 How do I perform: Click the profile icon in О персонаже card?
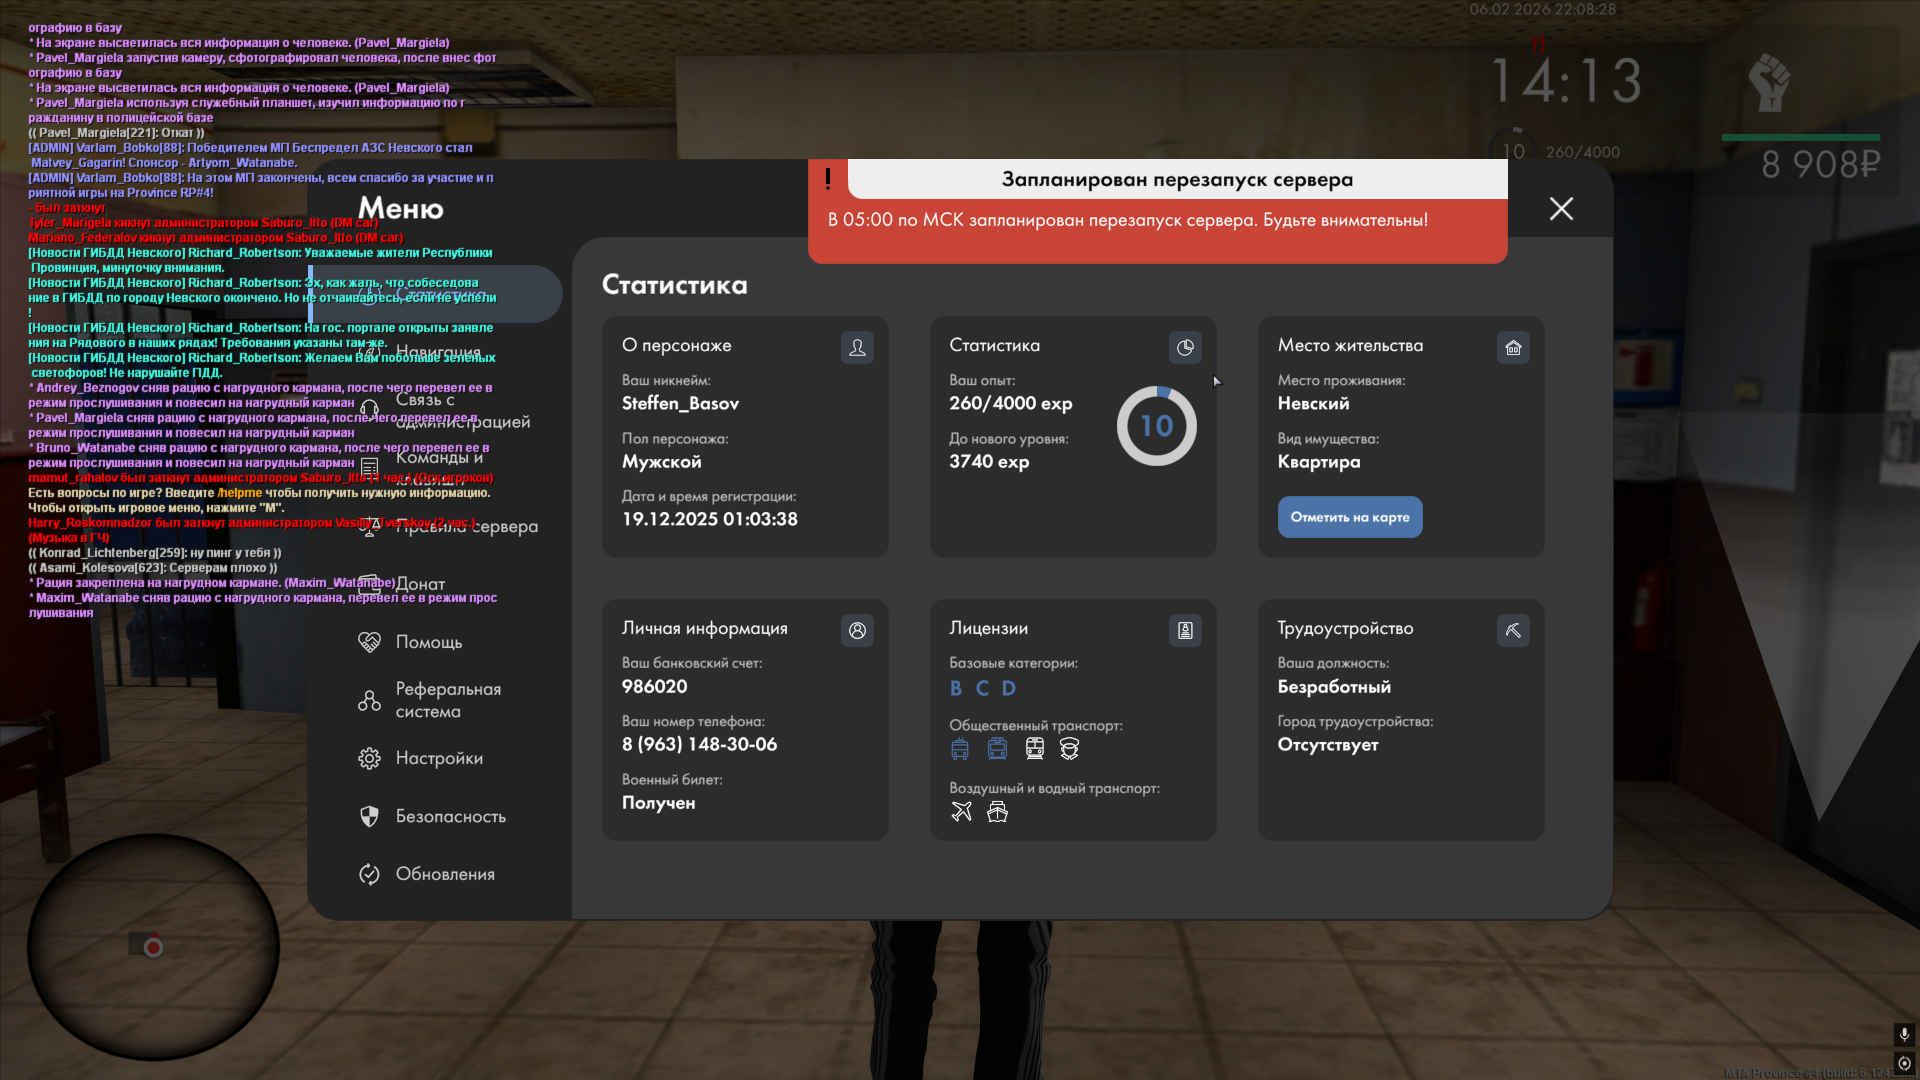click(857, 347)
